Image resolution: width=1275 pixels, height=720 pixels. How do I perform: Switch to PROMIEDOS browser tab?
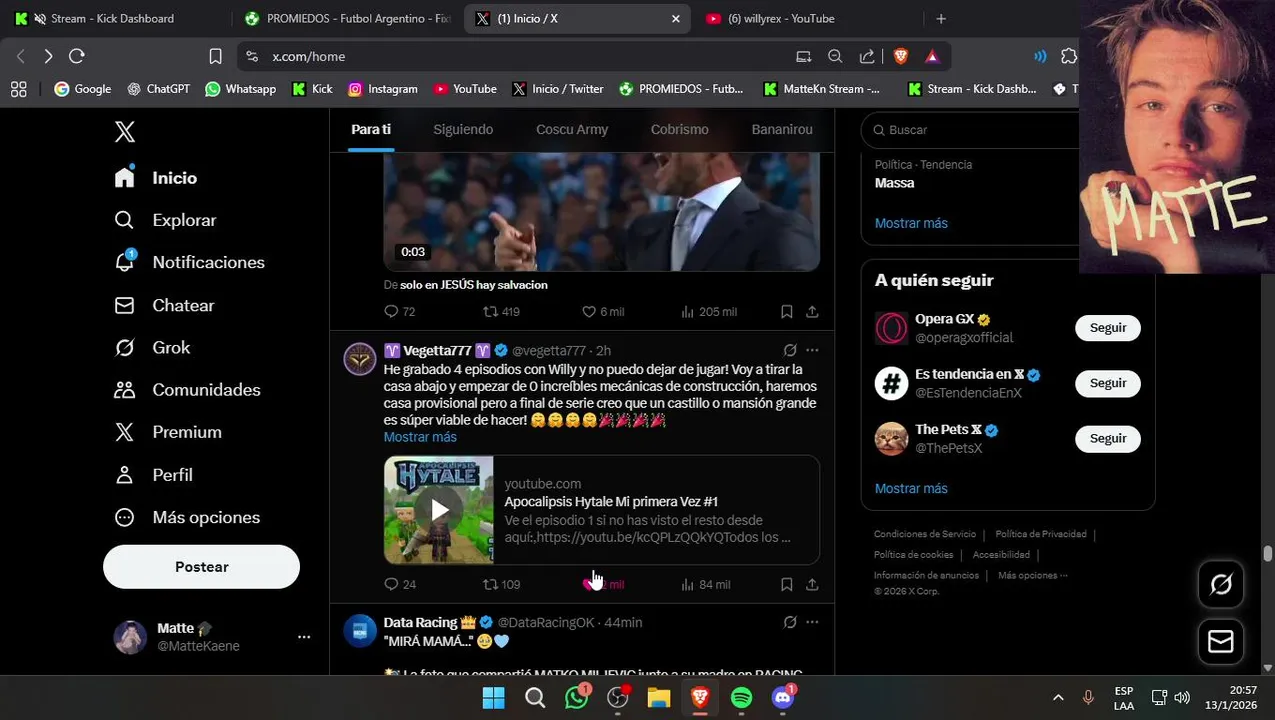(347, 18)
